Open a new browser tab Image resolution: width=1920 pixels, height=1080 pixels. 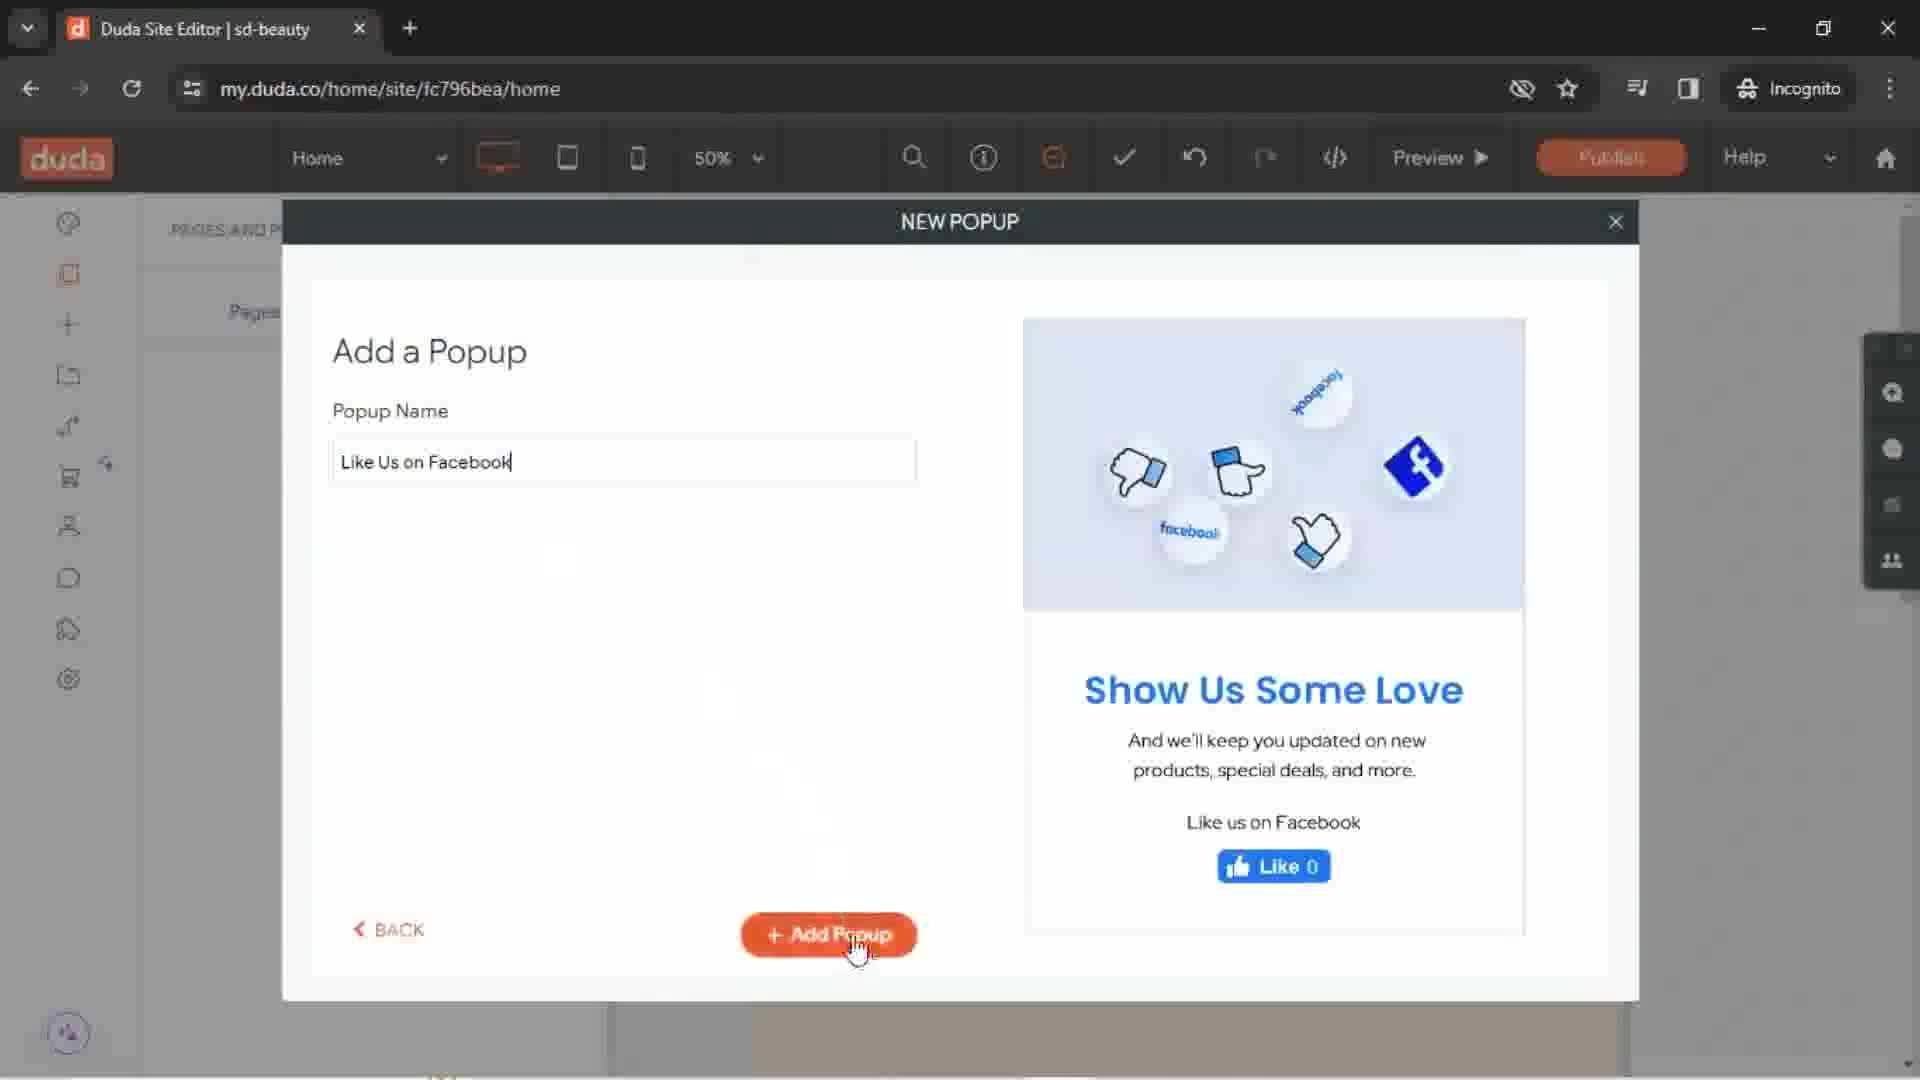(410, 28)
